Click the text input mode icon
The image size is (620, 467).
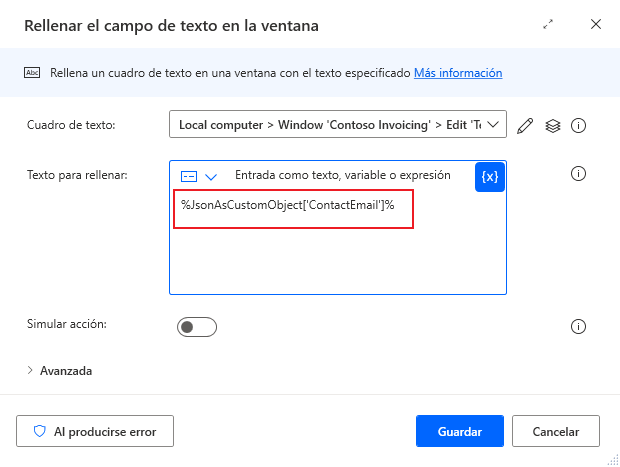pyautogui.click(x=189, y=176)
